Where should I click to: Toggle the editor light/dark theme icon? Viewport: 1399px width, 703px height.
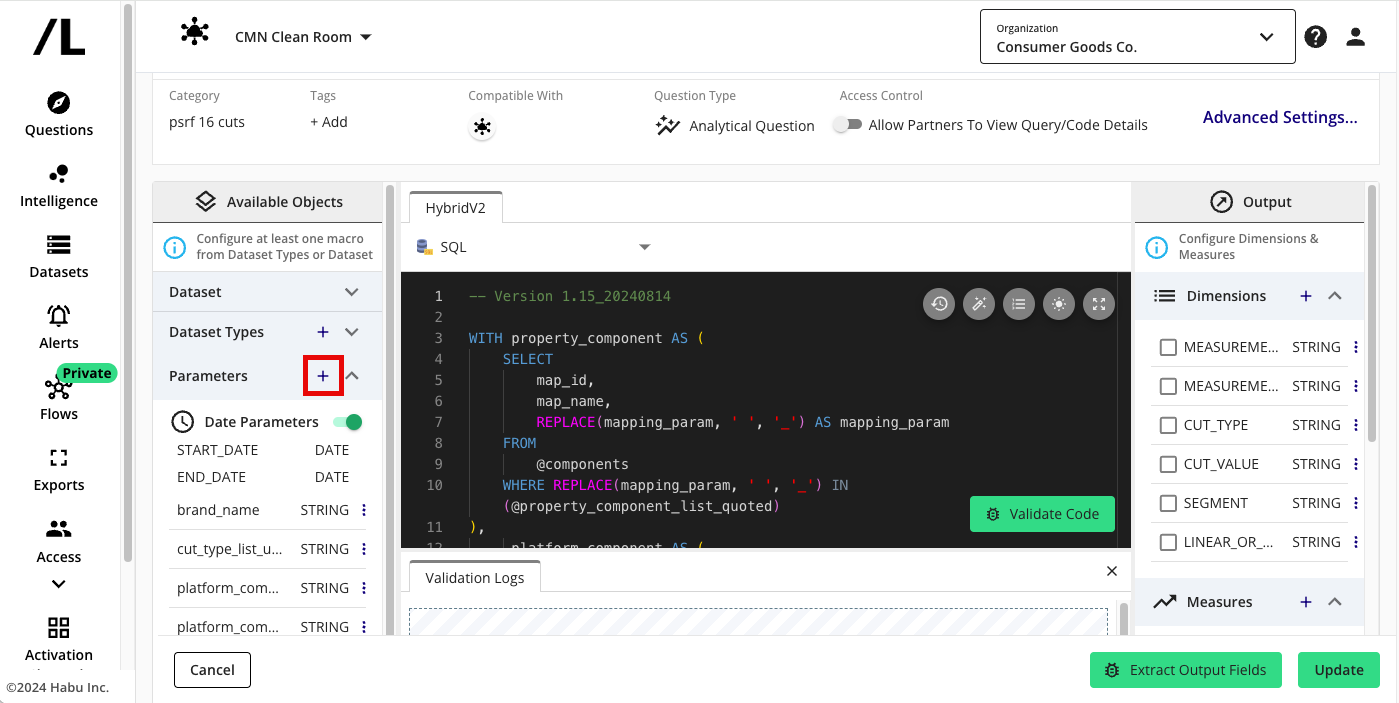point(1059,304)
